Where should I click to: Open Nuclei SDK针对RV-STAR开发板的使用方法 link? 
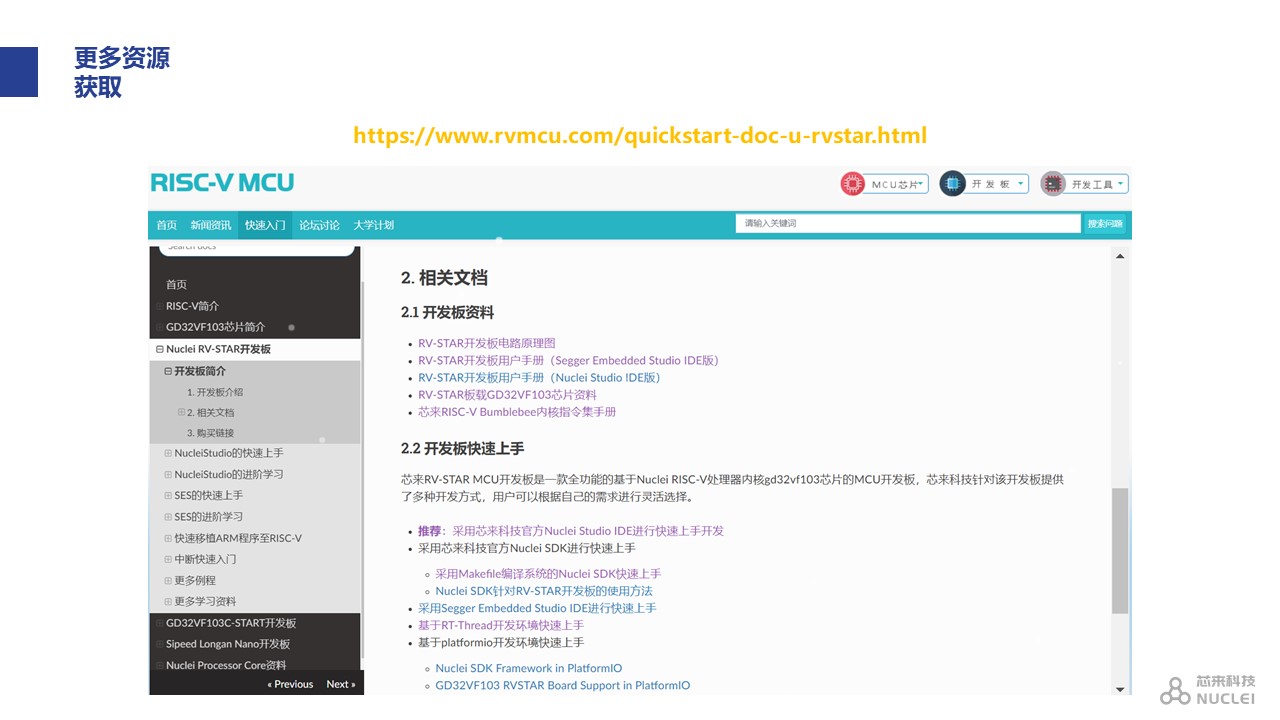pos(544,591)
